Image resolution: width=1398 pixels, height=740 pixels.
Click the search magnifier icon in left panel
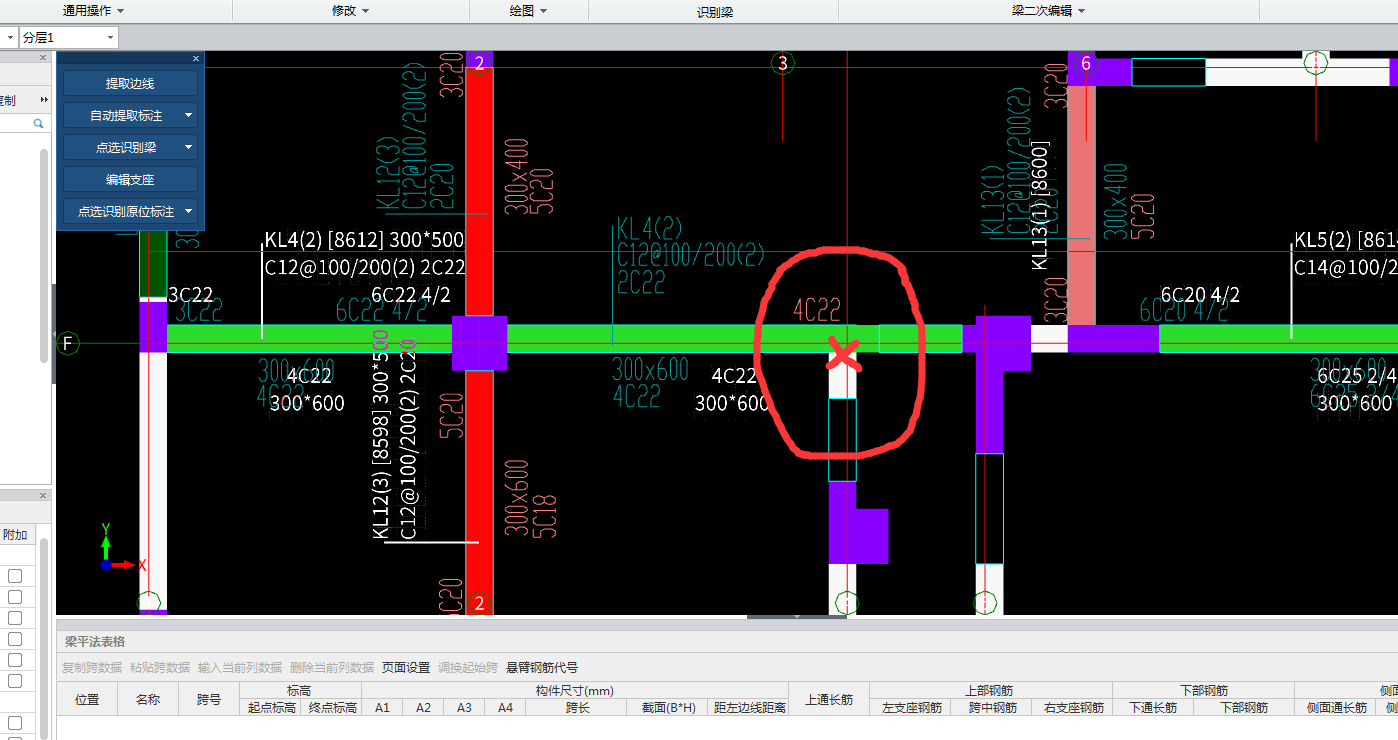tap(39, 124)
